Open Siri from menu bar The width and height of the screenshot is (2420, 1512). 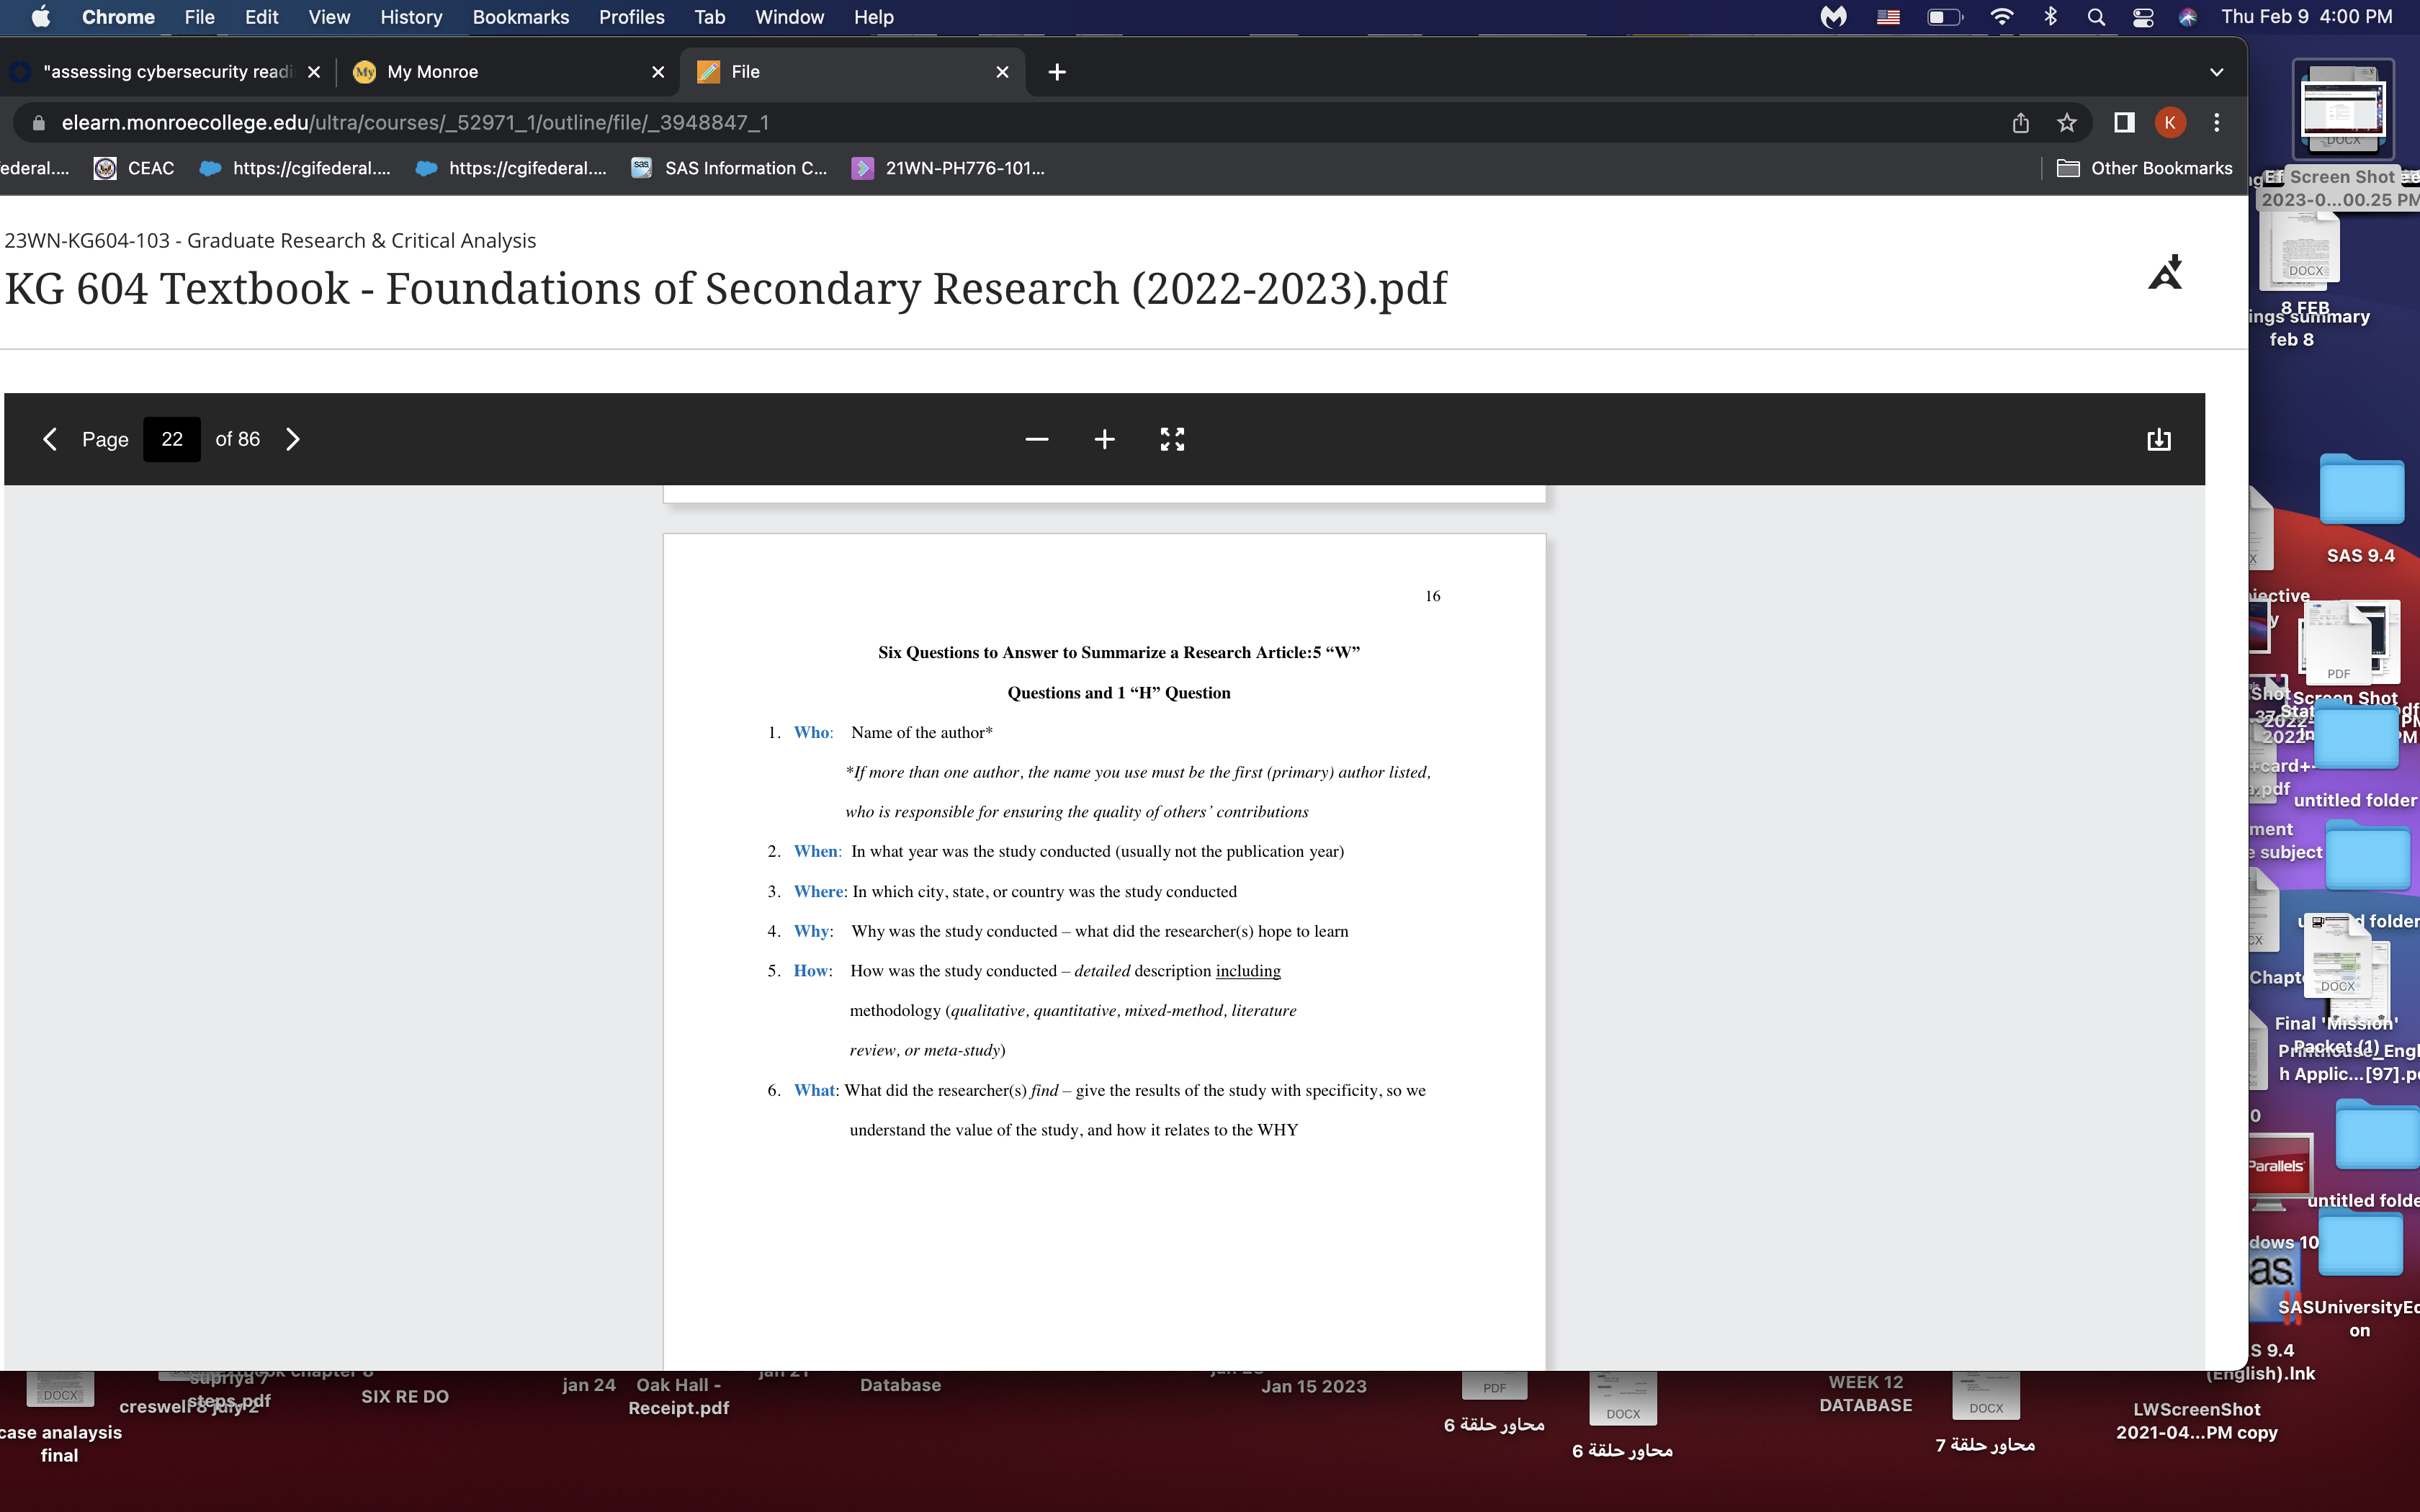pos(2188,17)
